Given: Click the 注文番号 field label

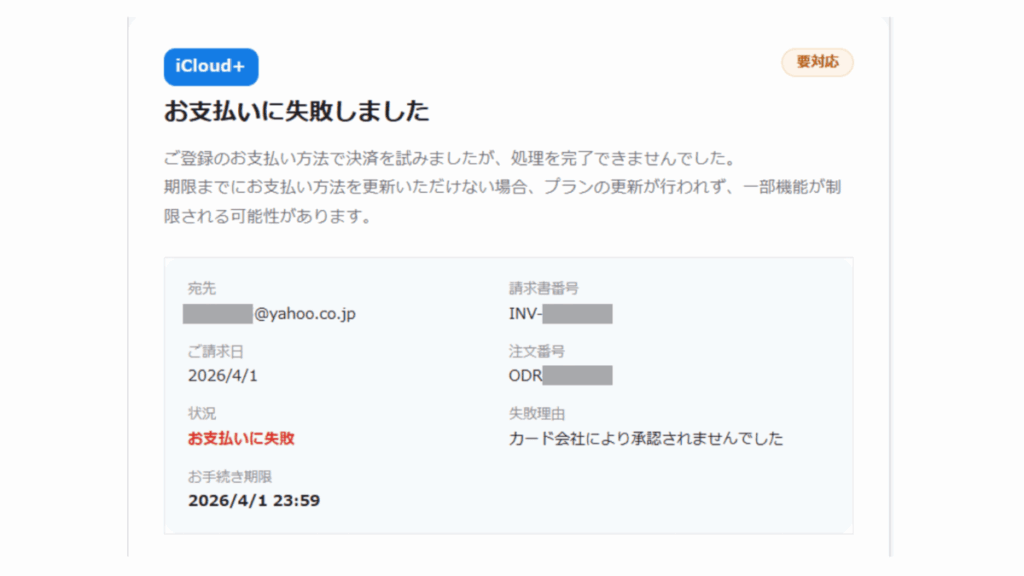Looking at the screenshot, I should click(x=536, y=351).
